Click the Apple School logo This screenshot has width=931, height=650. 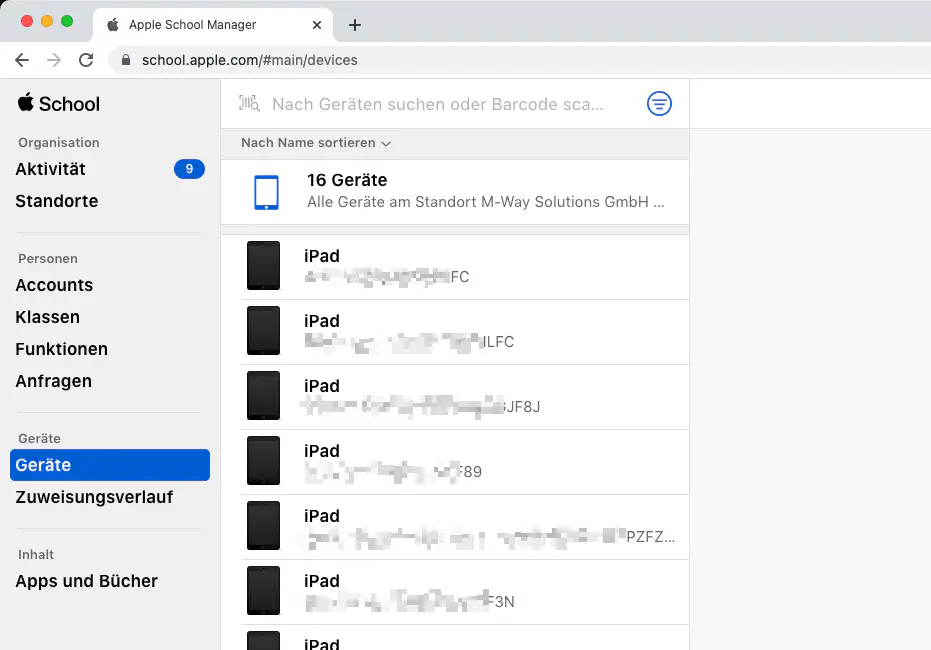(x=59, y=104)
